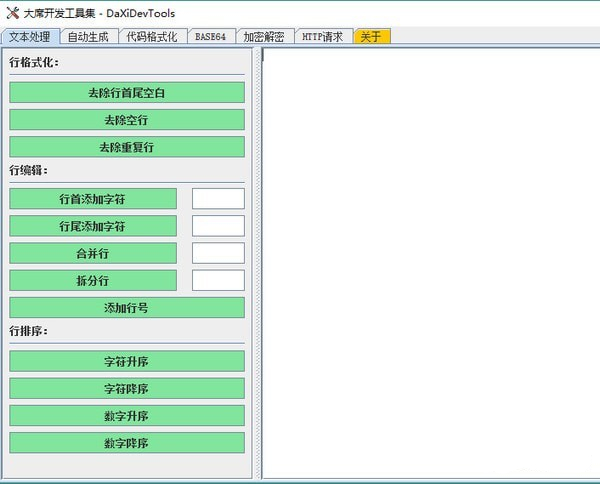Click the 行首添加字符 button
The image size is (600, 484).
pos(93,199)
